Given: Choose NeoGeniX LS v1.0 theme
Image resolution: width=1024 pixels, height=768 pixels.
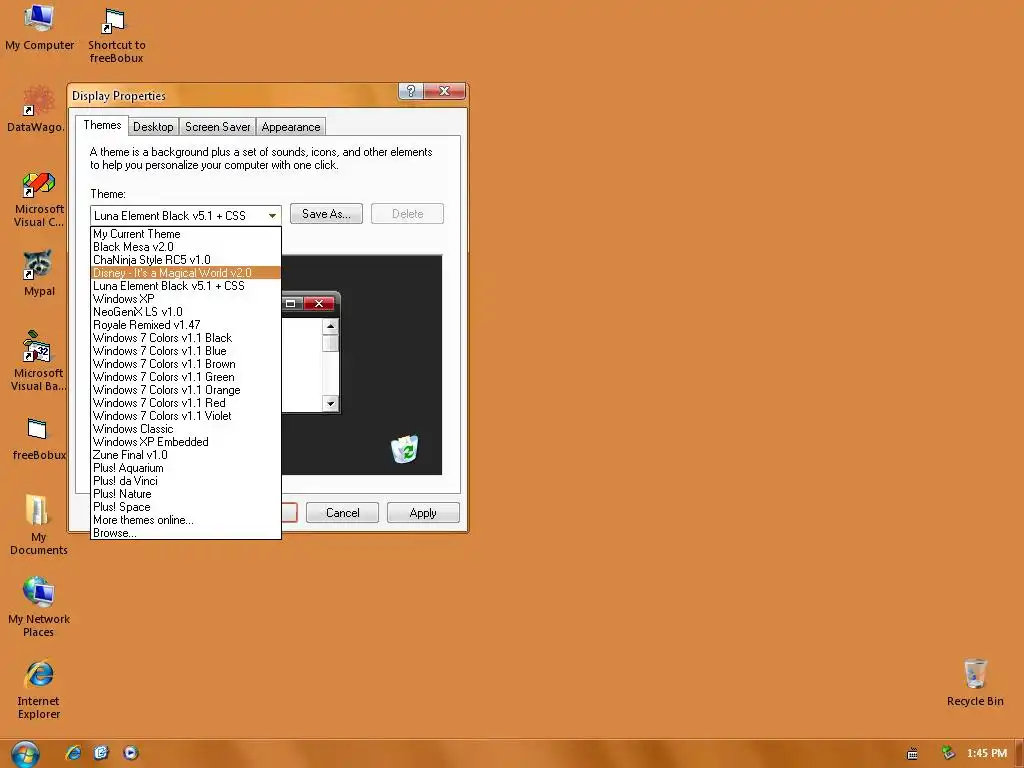Looking at the screenshot, I should [185, 312].
